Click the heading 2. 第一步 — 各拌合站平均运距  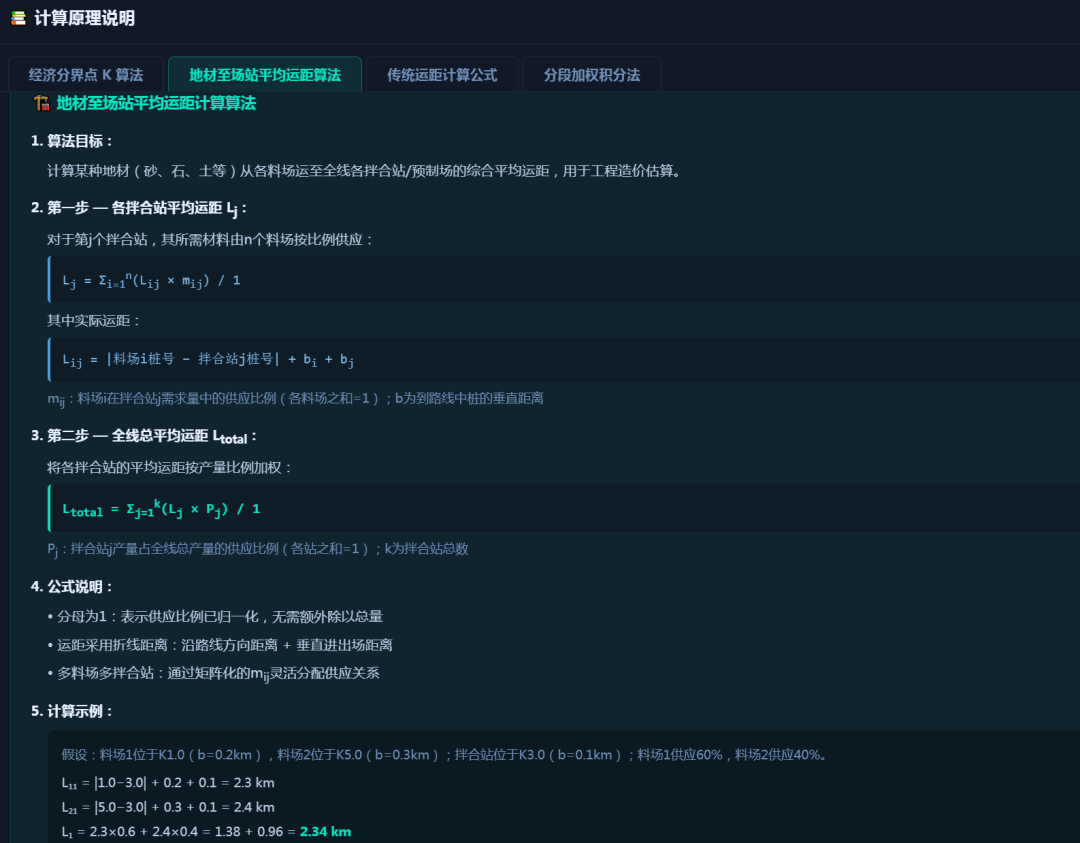point(138,208)
